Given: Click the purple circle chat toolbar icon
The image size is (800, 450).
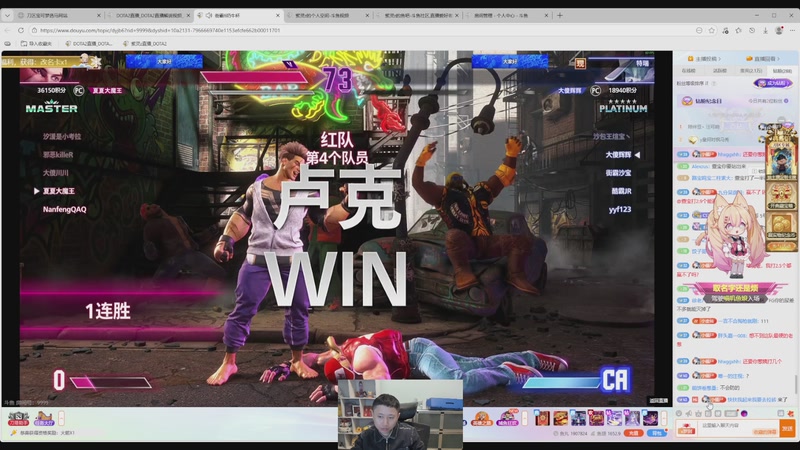Looking at the screenshot, I should tap(744, 413).
